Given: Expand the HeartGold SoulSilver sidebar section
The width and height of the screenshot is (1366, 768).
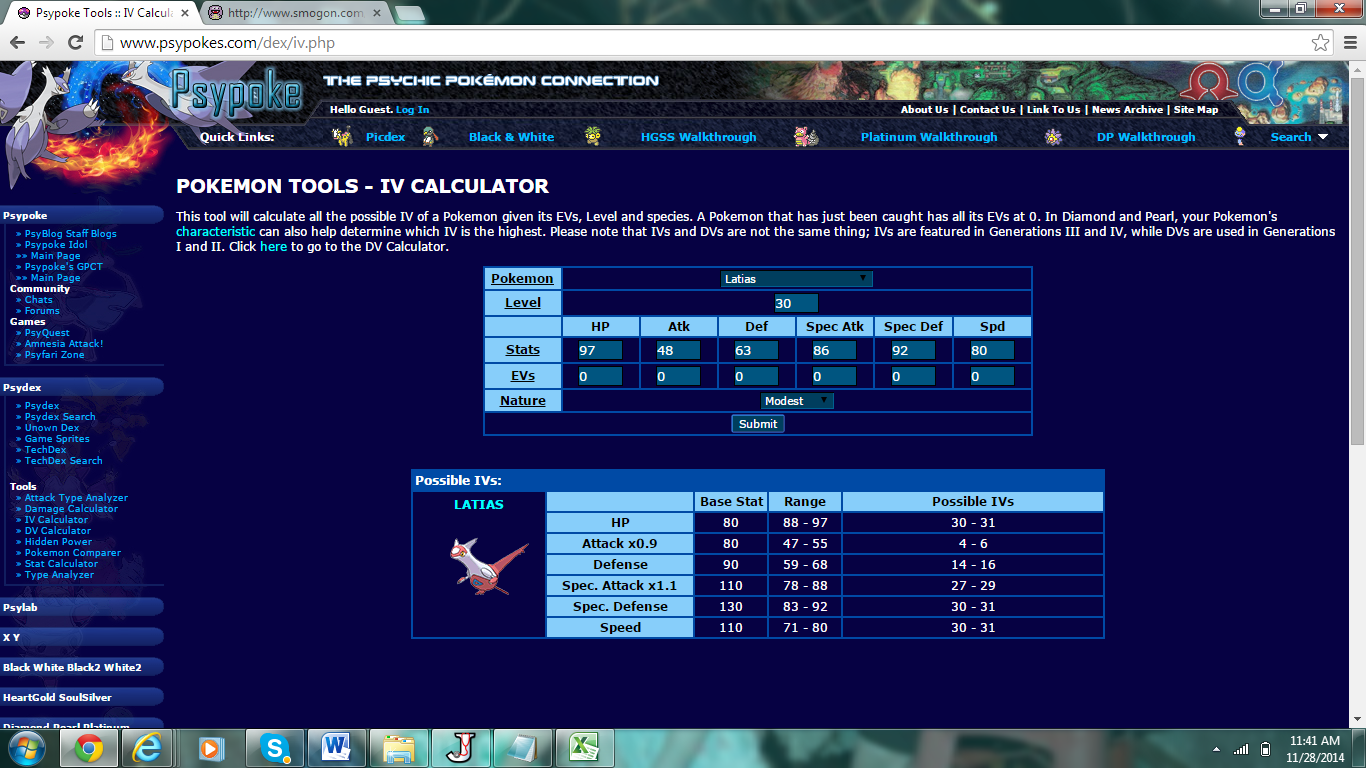Looking at the screenshot, I should (x=82, y=697).
